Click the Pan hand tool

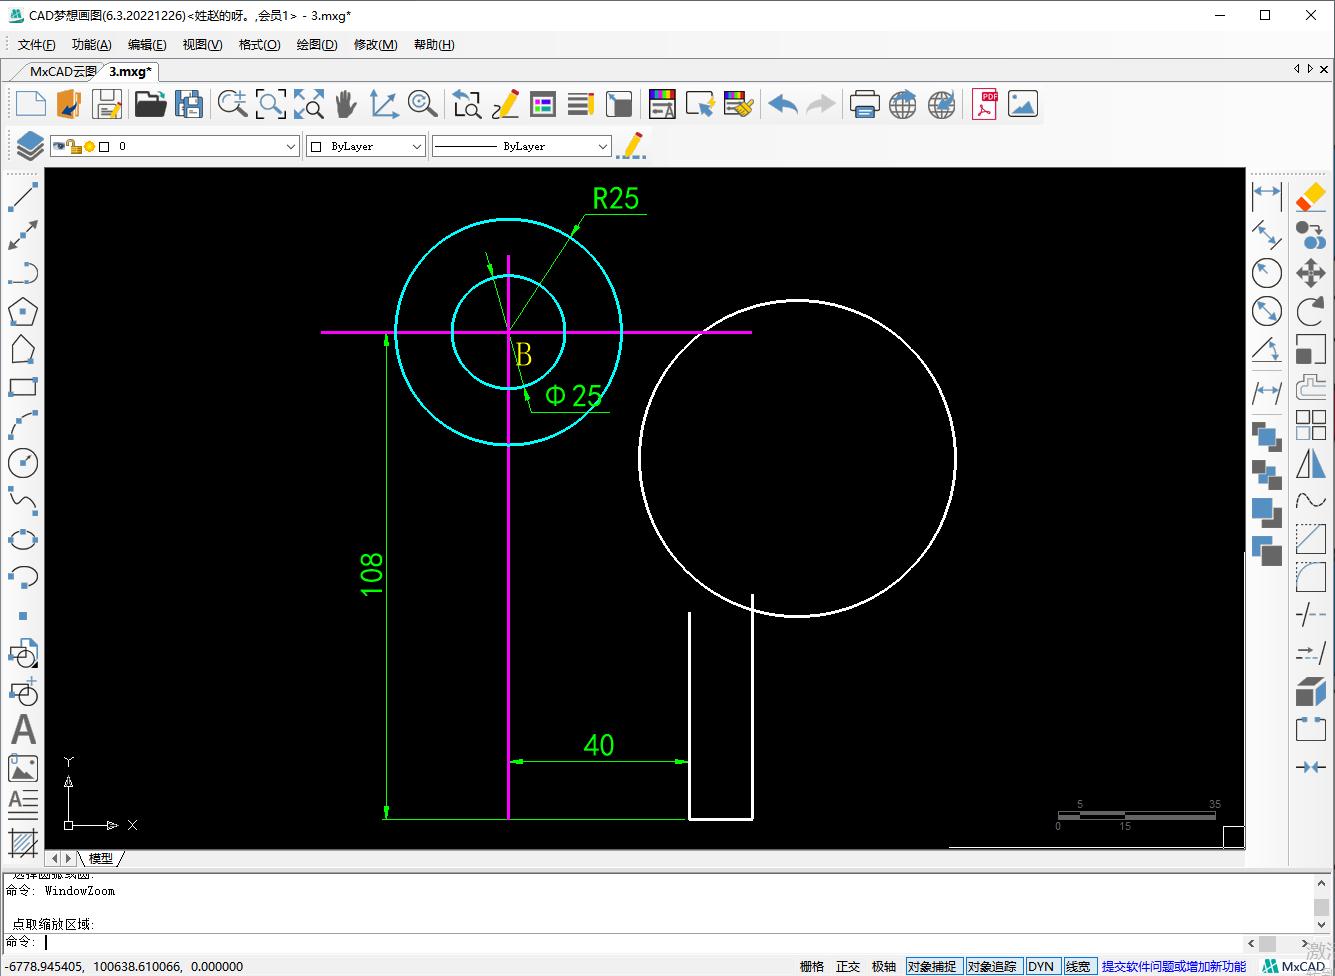345,103
